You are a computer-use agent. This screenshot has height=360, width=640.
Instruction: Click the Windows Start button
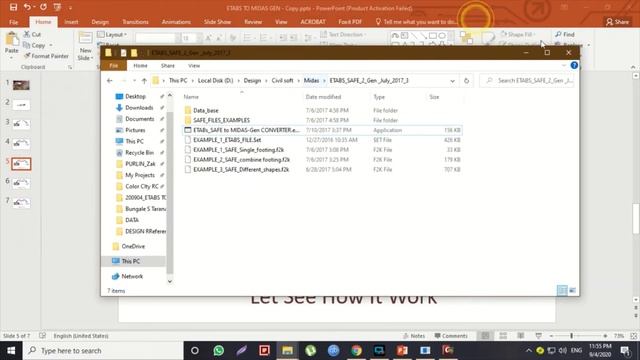click(11, 350)
